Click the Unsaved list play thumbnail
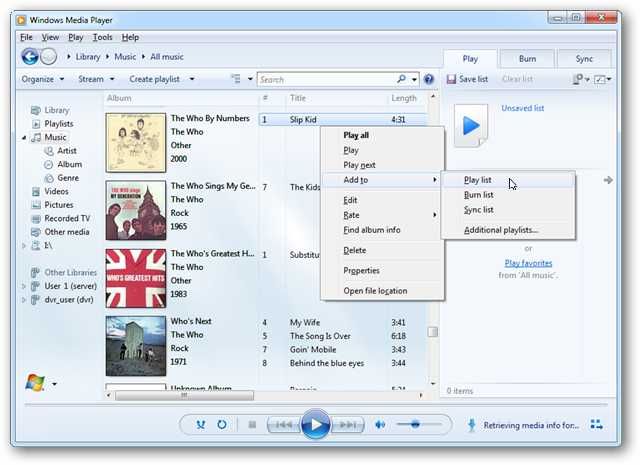The width and height of the screenshot is (640, 465). pos(471,125)
